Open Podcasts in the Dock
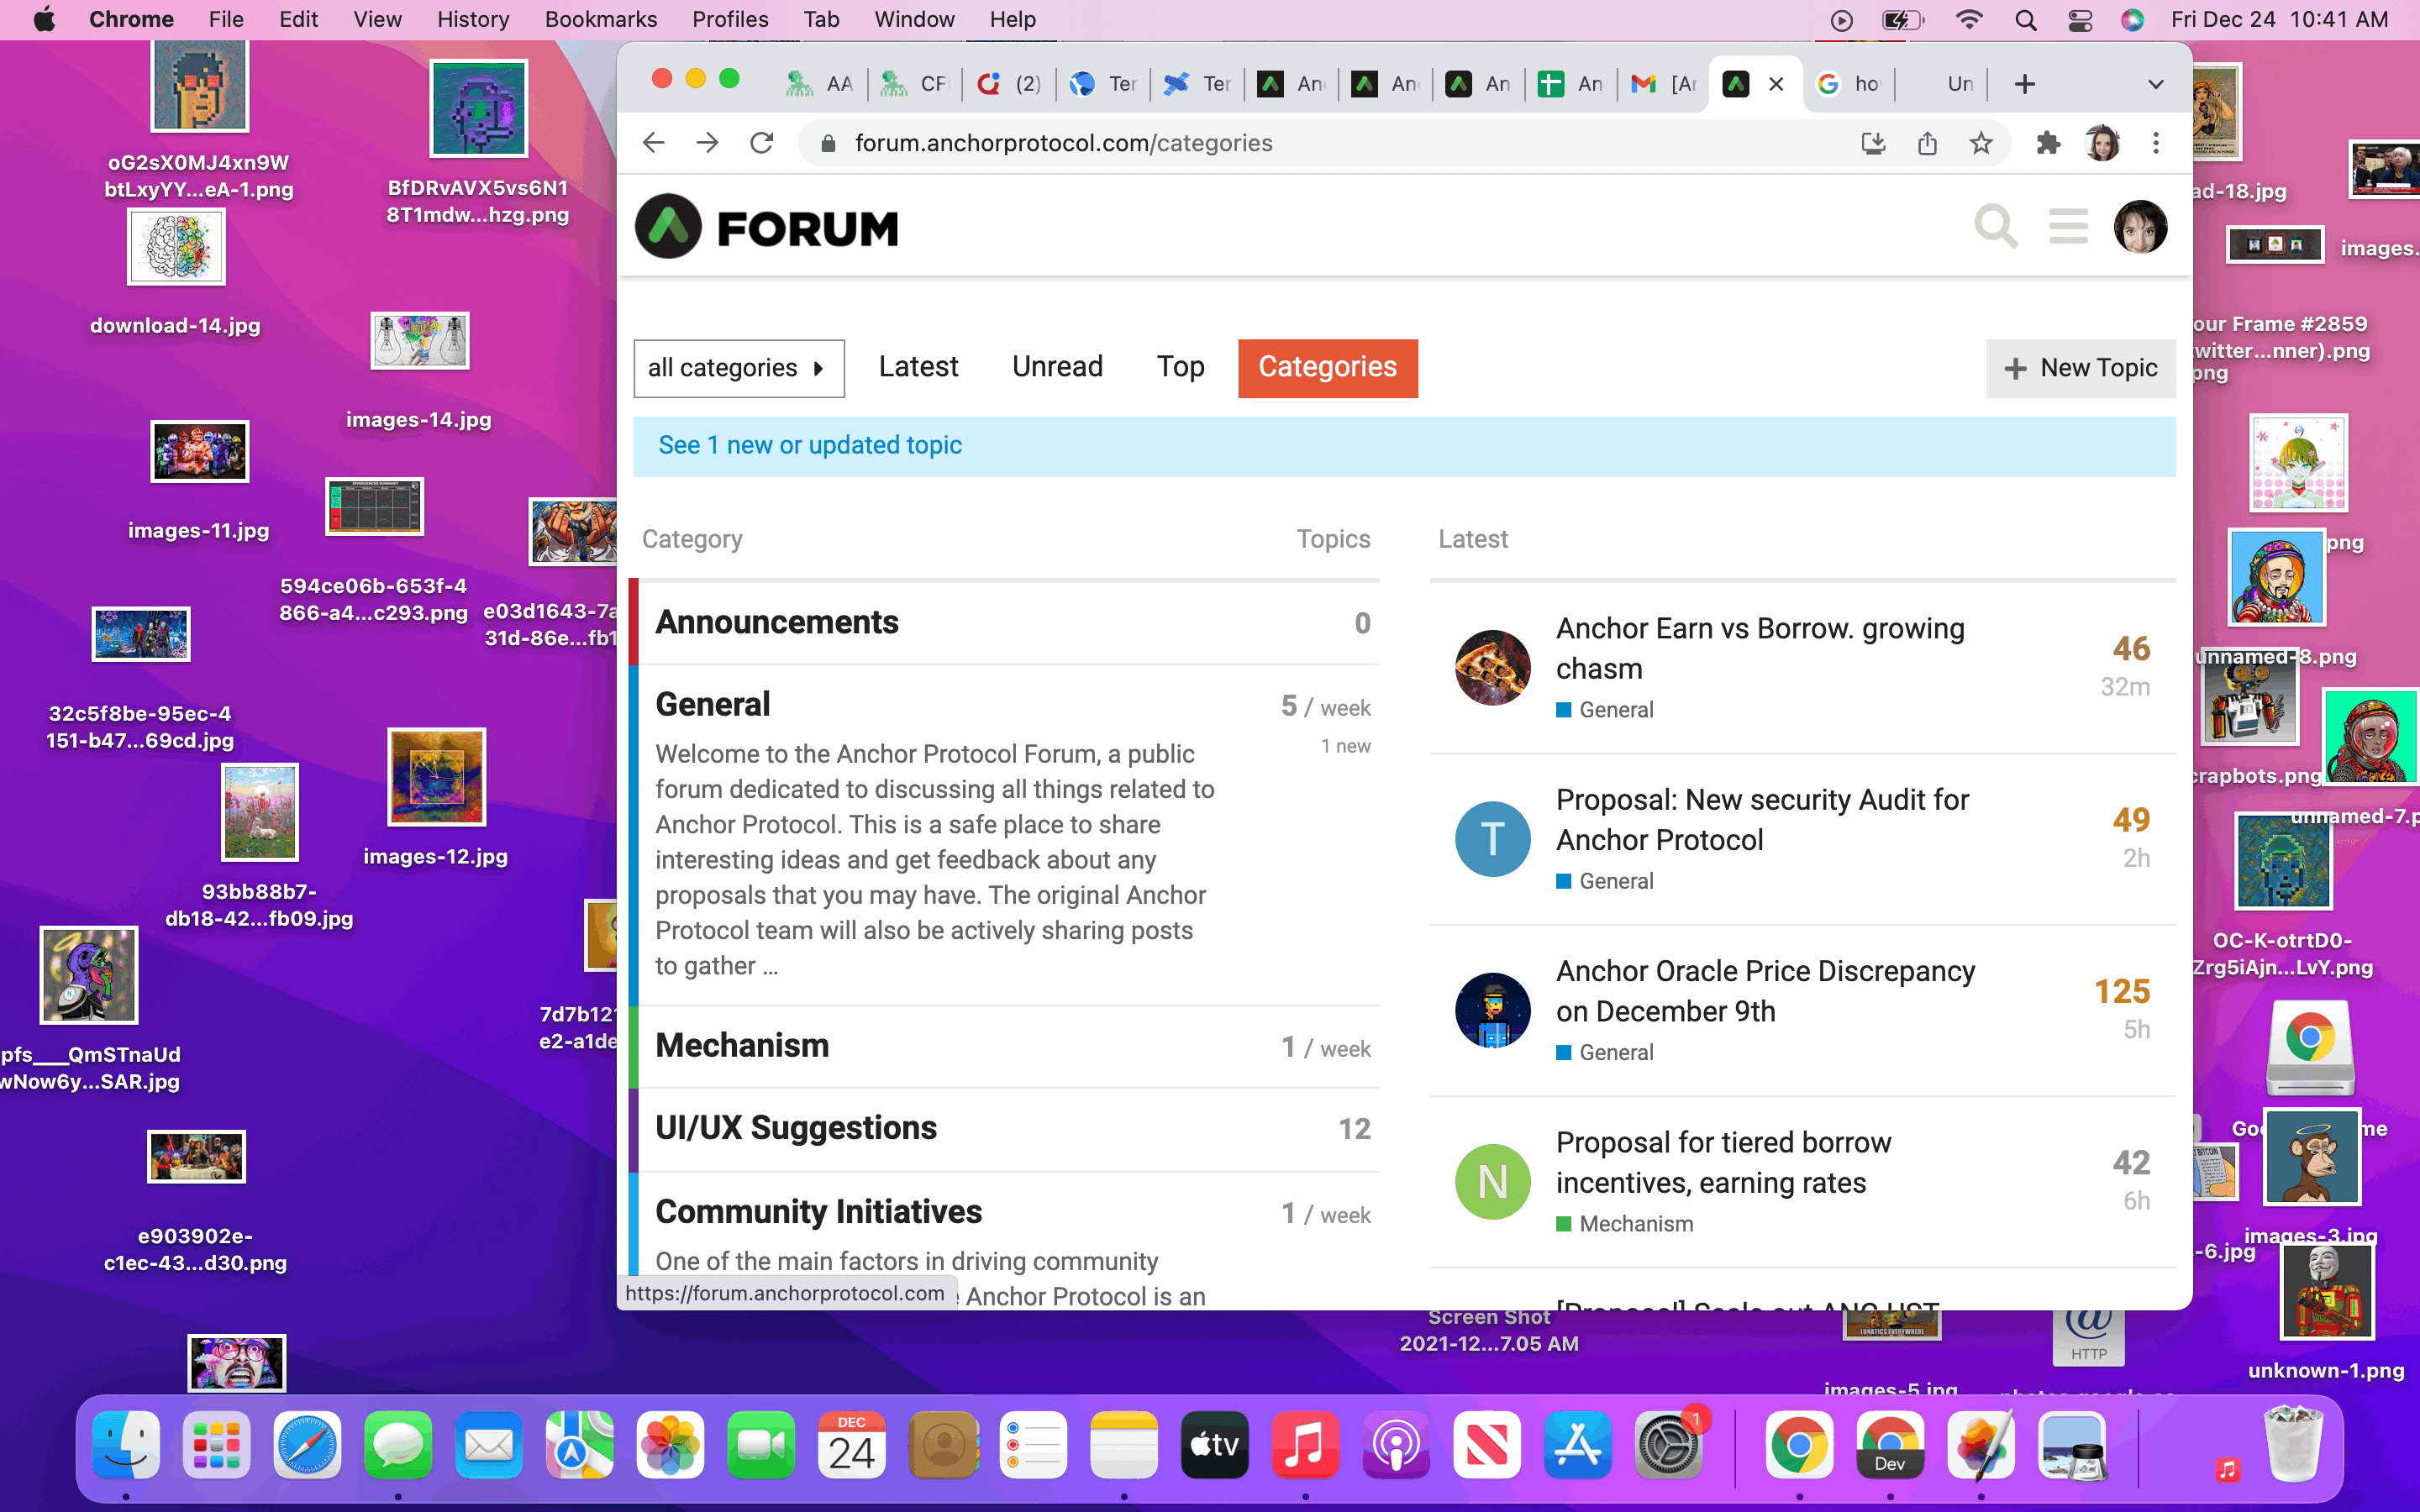The width and height of the screenshot is (2420, 1512). pos(1396,1444)
